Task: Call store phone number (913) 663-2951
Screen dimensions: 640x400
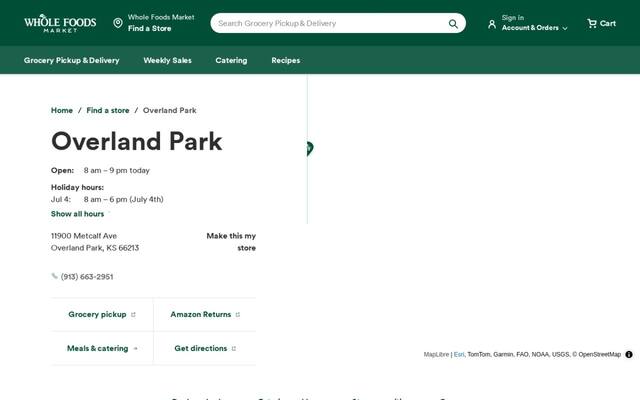Action: click(x=87, y=277)
